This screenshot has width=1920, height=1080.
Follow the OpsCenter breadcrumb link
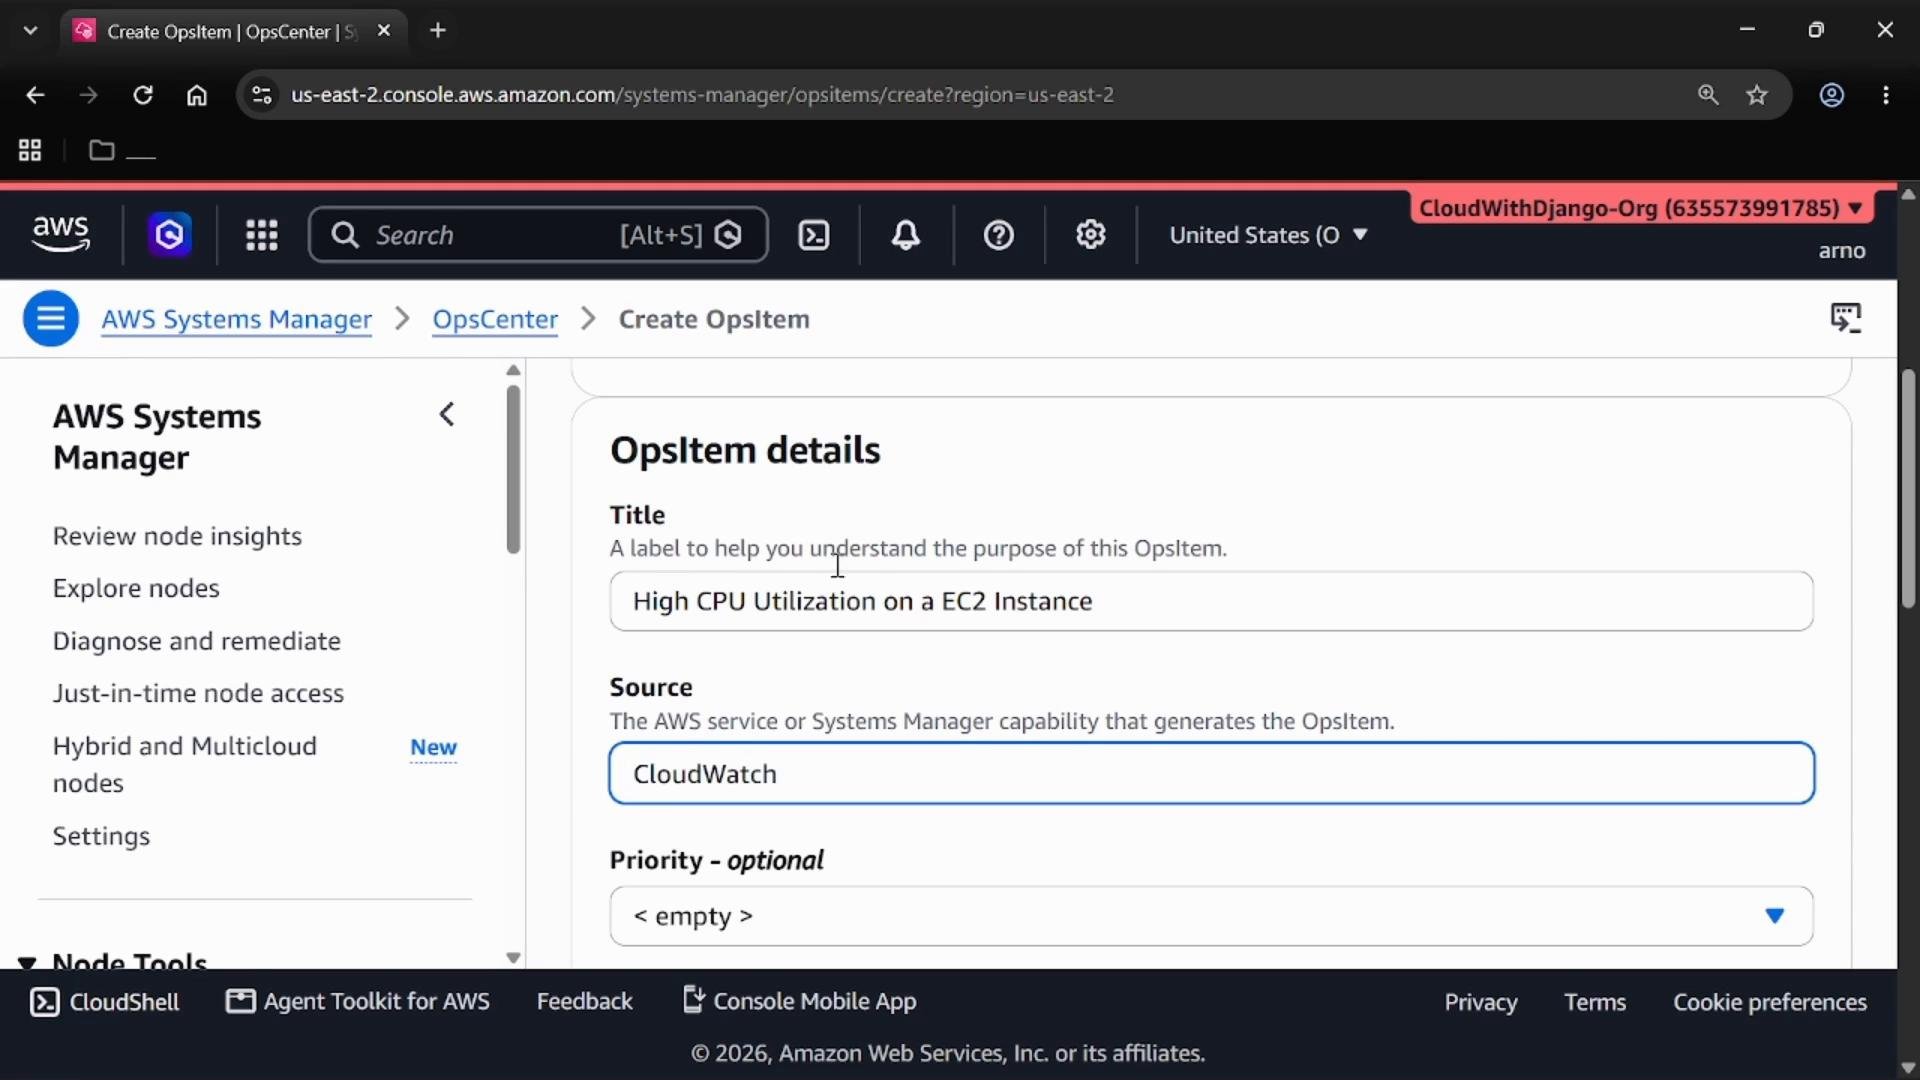(x=495, y=319)
